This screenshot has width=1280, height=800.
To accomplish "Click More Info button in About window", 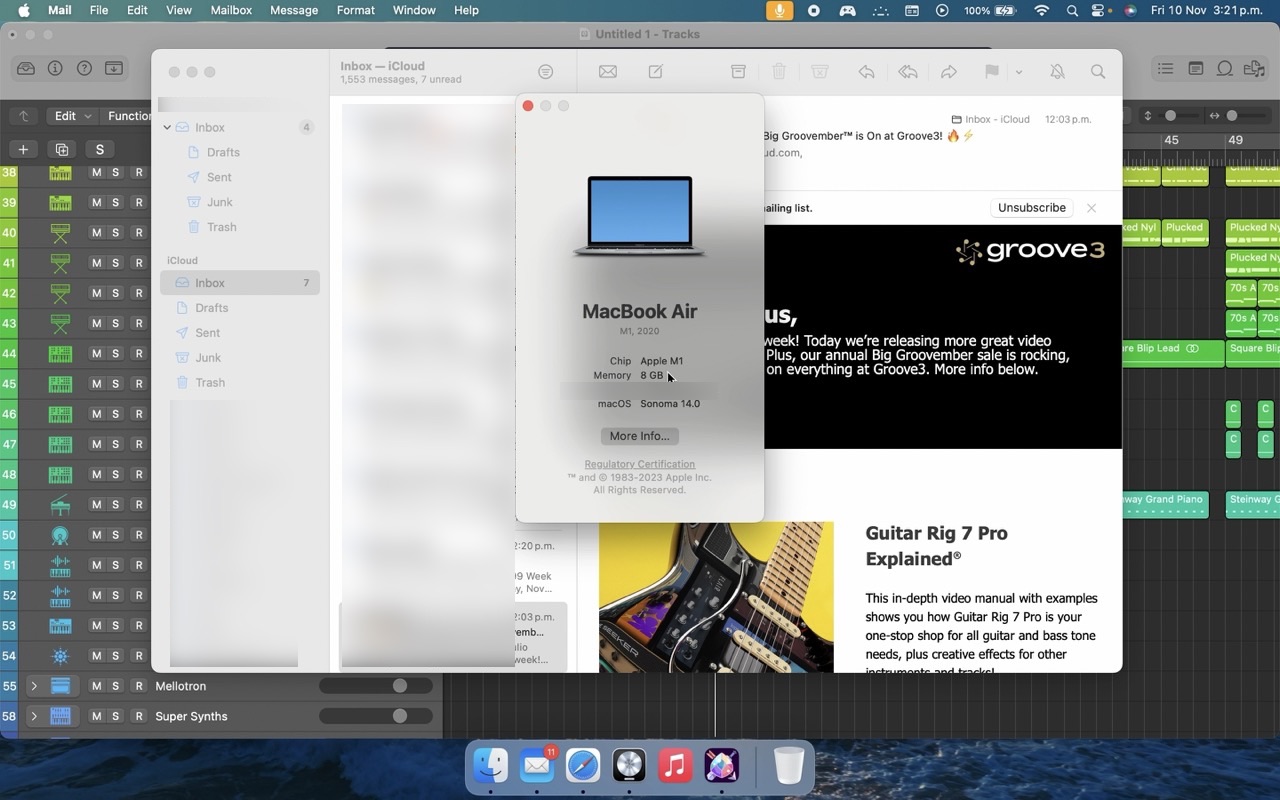I will pyautogui.click(x=639, y=436).
